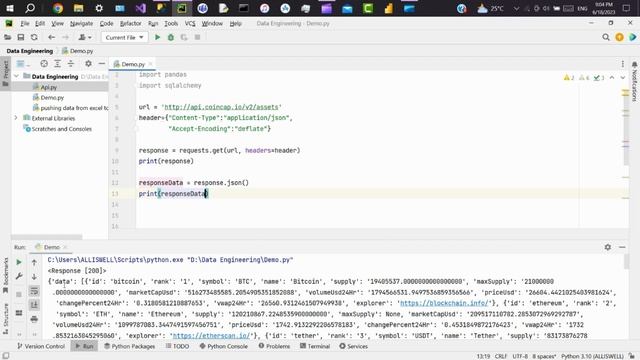Open run configuration wrench icon
640x360 pixels.
click(x=19, y=276)
